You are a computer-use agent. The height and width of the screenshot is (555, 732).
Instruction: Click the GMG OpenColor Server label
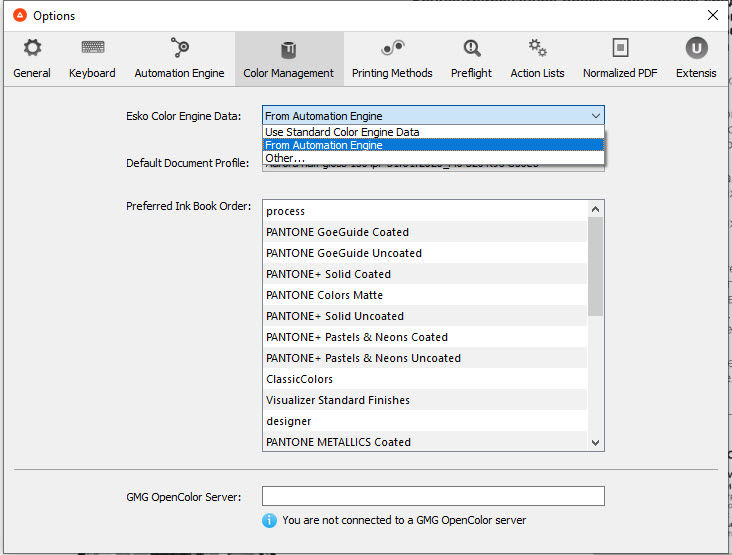tap(183, 497)
